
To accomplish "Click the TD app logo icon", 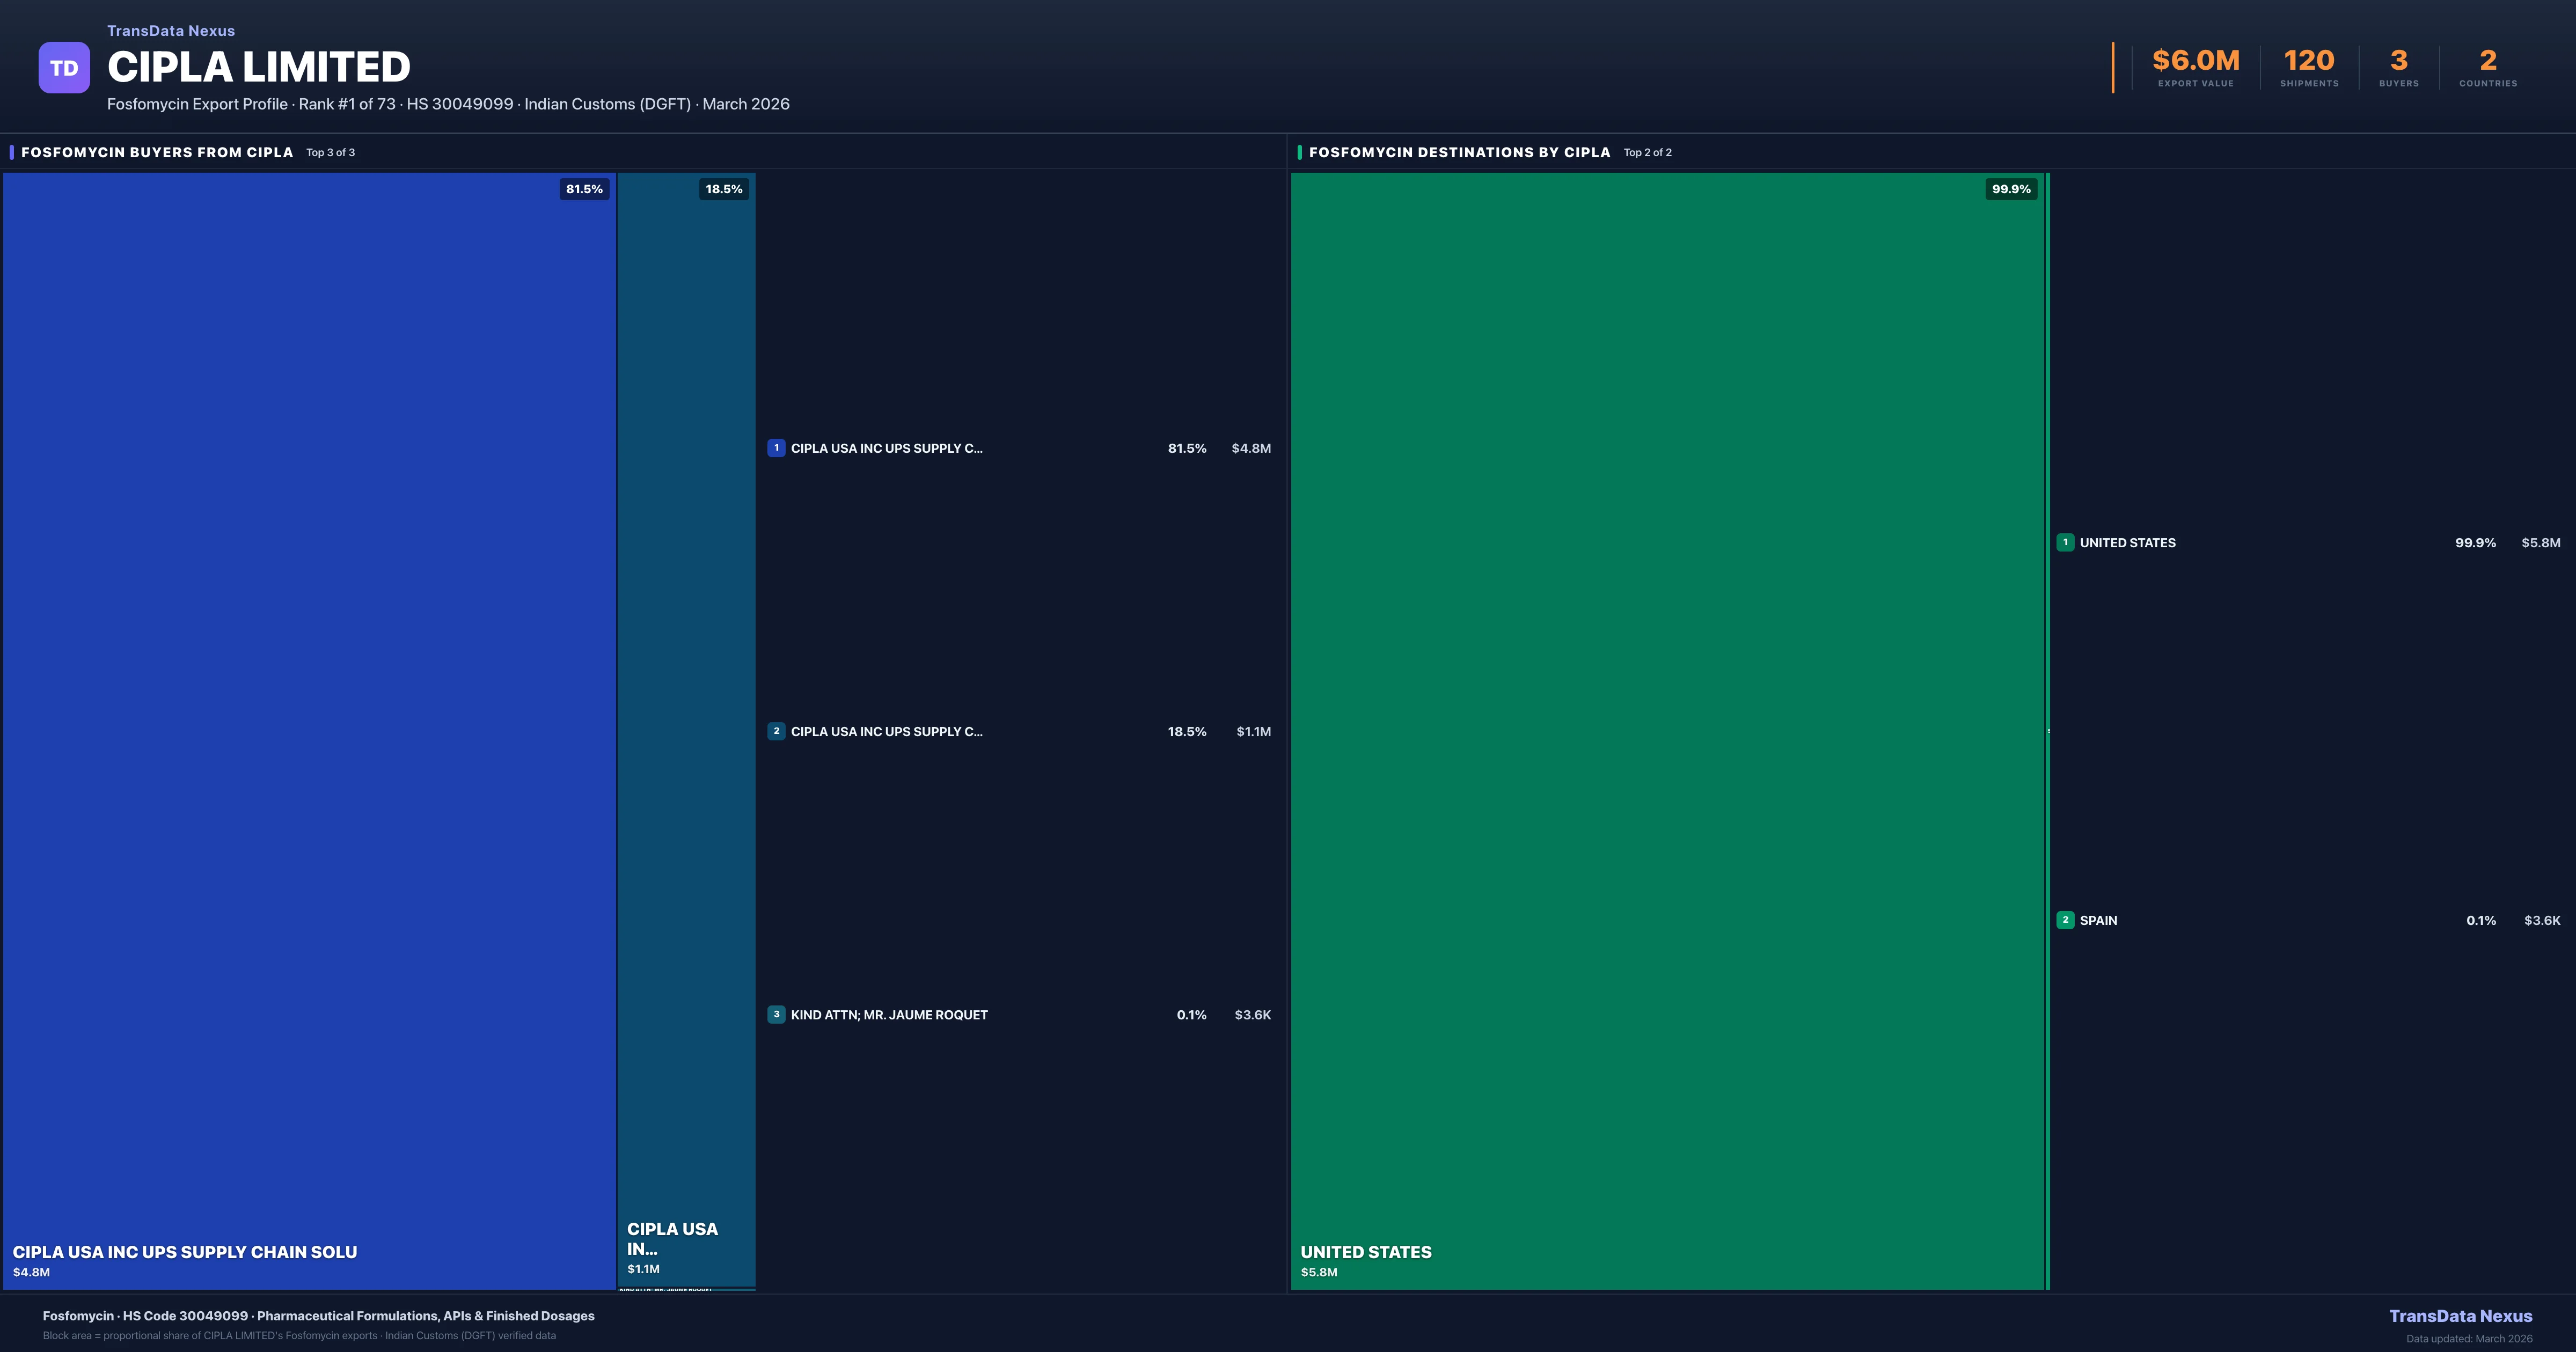I will point(64,66).
